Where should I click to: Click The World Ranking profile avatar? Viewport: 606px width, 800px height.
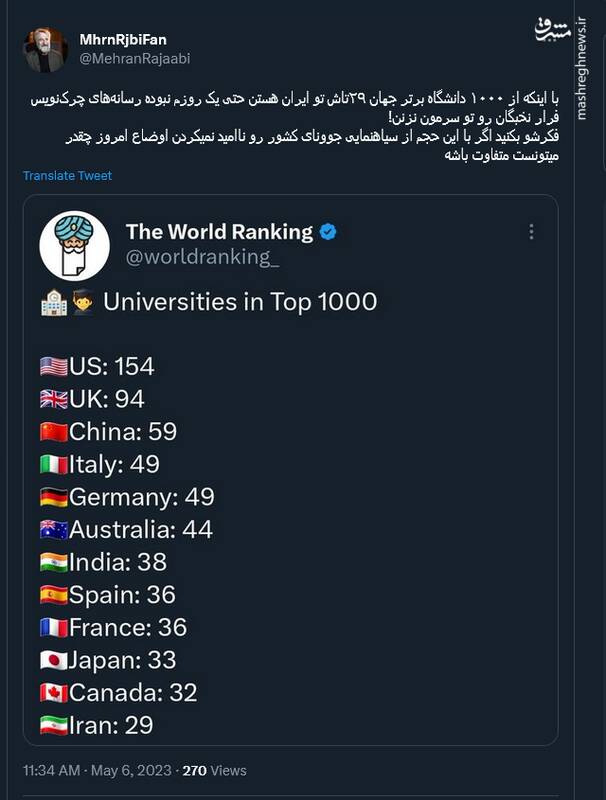point(74,245)
